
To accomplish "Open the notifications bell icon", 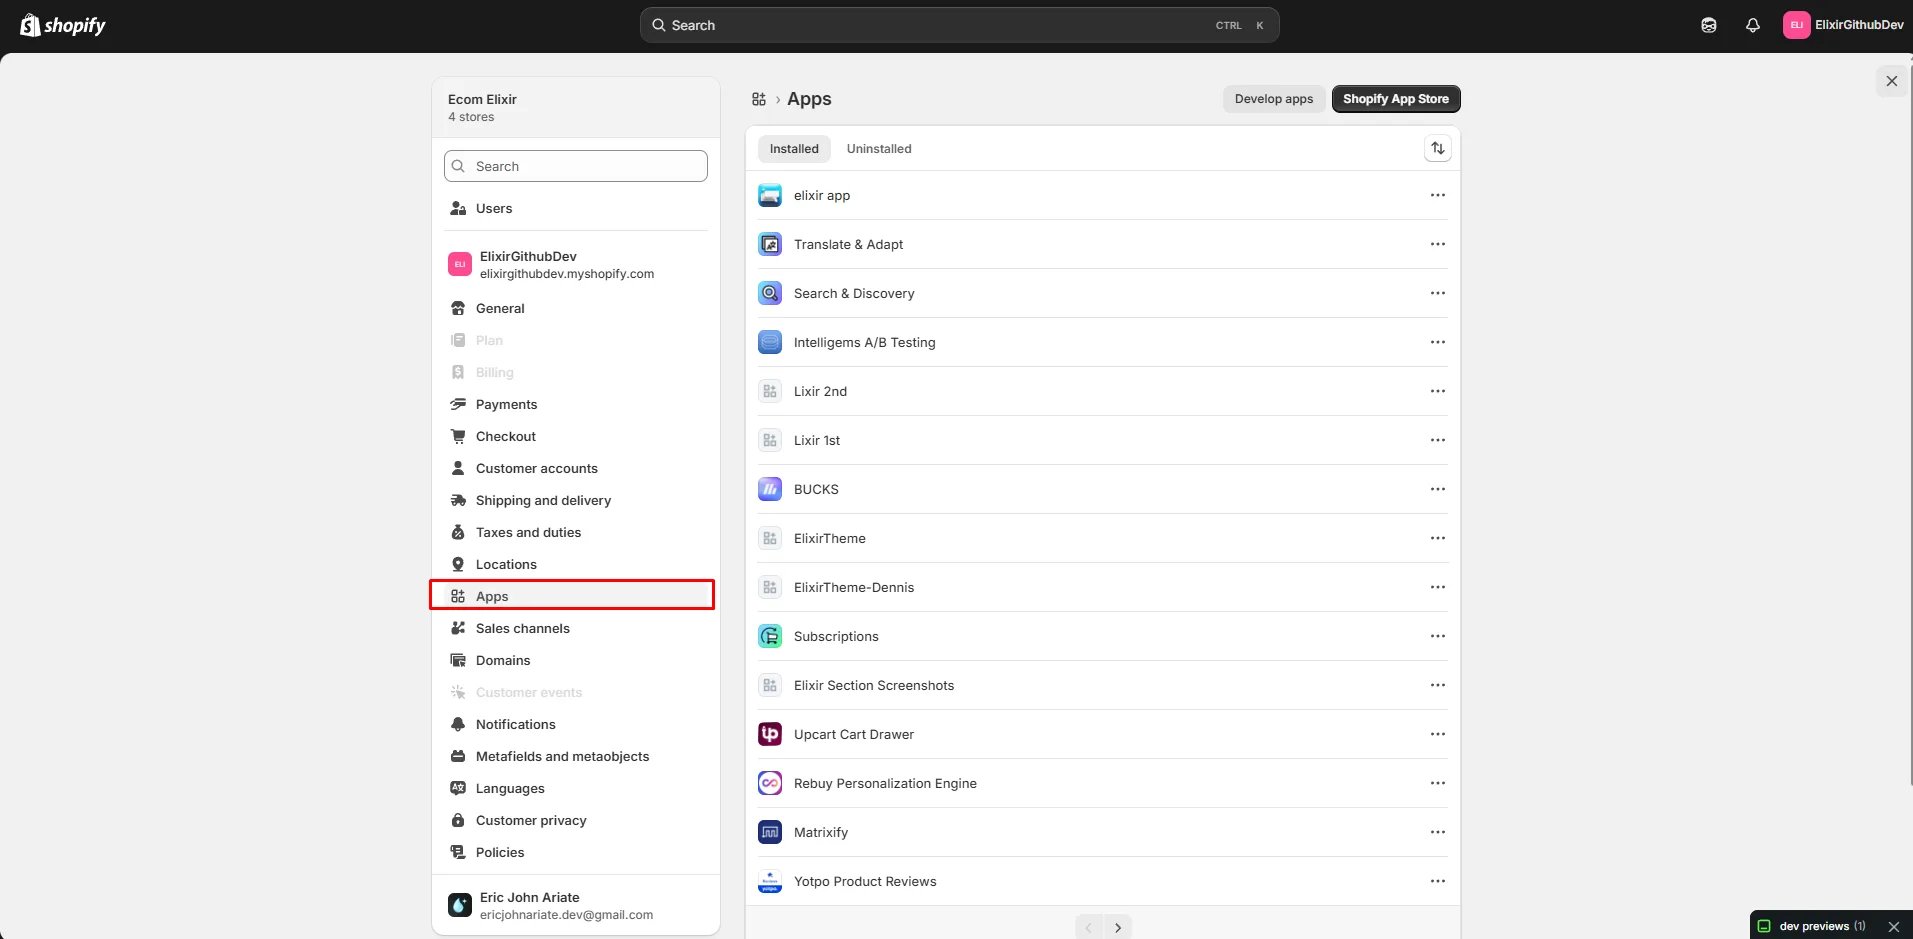I will coord(1753,26).
